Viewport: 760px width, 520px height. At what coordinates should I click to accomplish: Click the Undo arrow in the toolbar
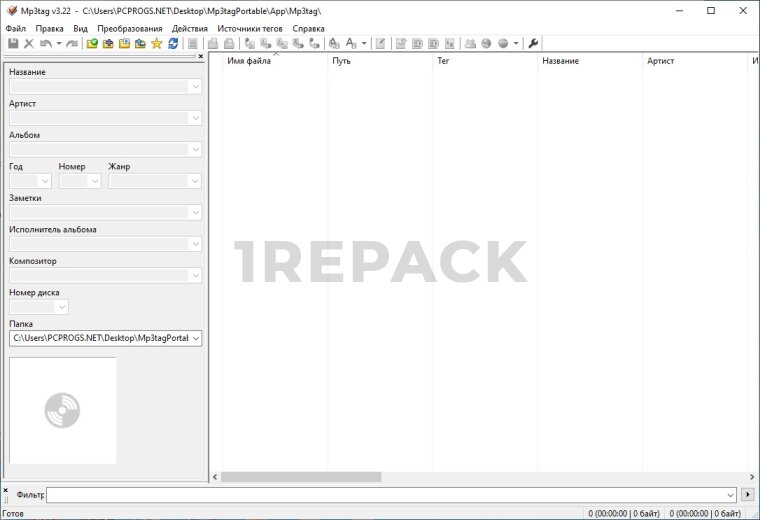click(46, 44)
